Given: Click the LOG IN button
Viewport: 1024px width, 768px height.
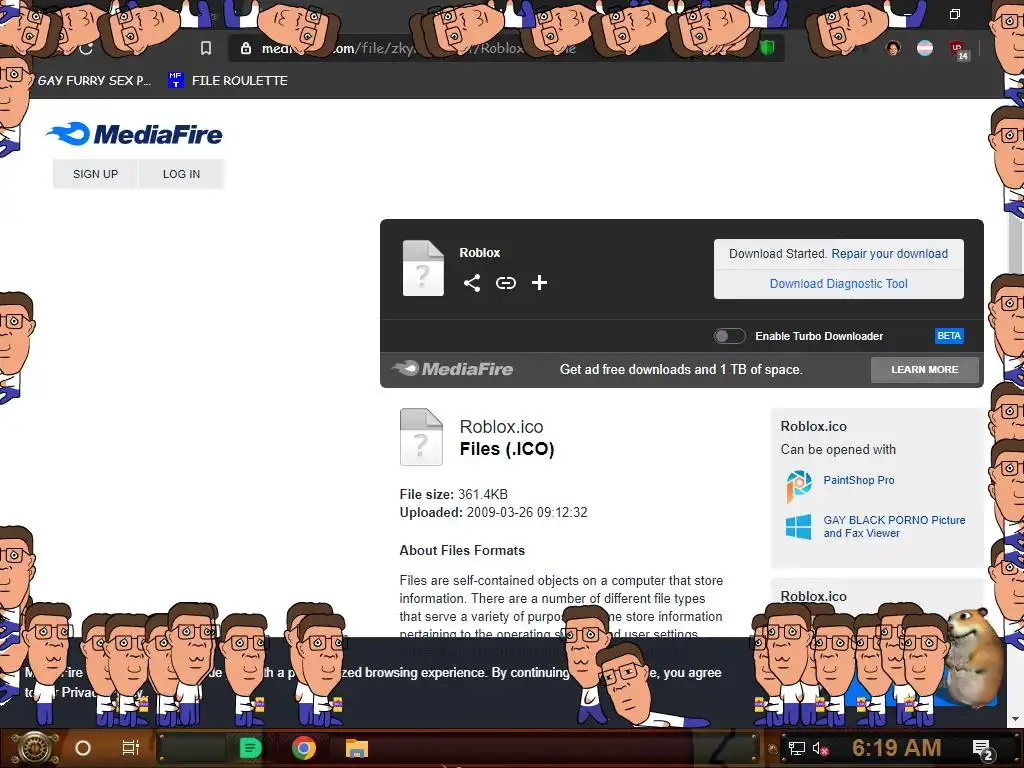Looking at the screenshot, I should [182, 174].
